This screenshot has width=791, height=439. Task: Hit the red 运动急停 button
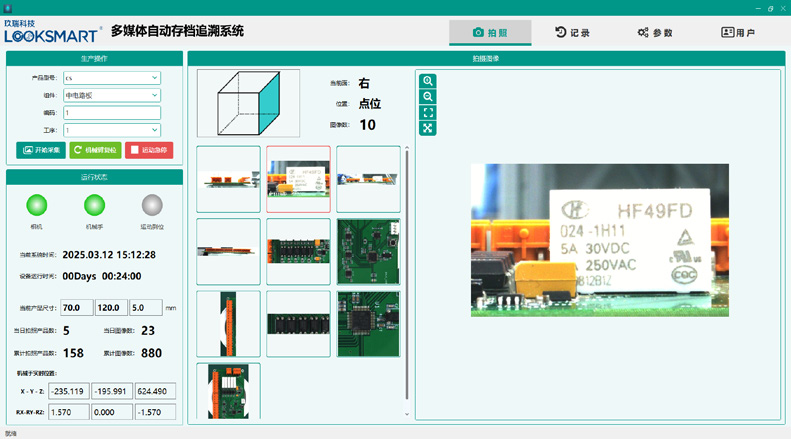click(x=149, y=150)
